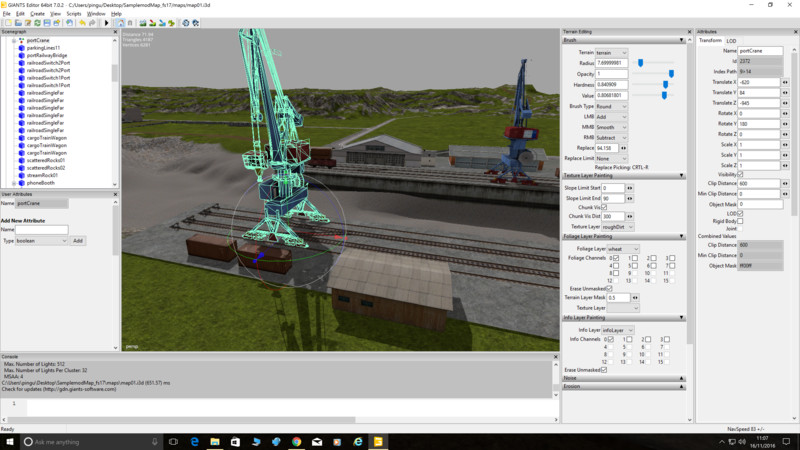Click the Cortana search box
The height and width of the screenshot is (450, 800).
92,442
